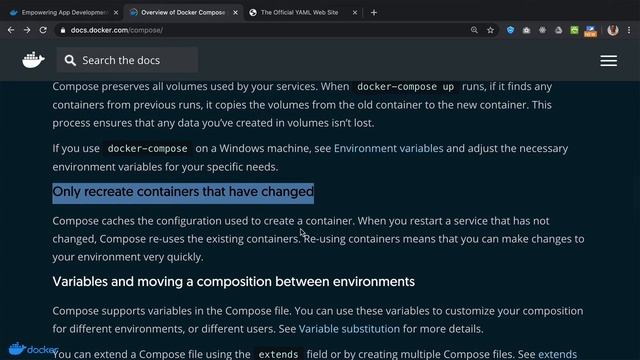Open the green extension icon
The height and width of the screenshot is (360, 640).
click(574, 30)
